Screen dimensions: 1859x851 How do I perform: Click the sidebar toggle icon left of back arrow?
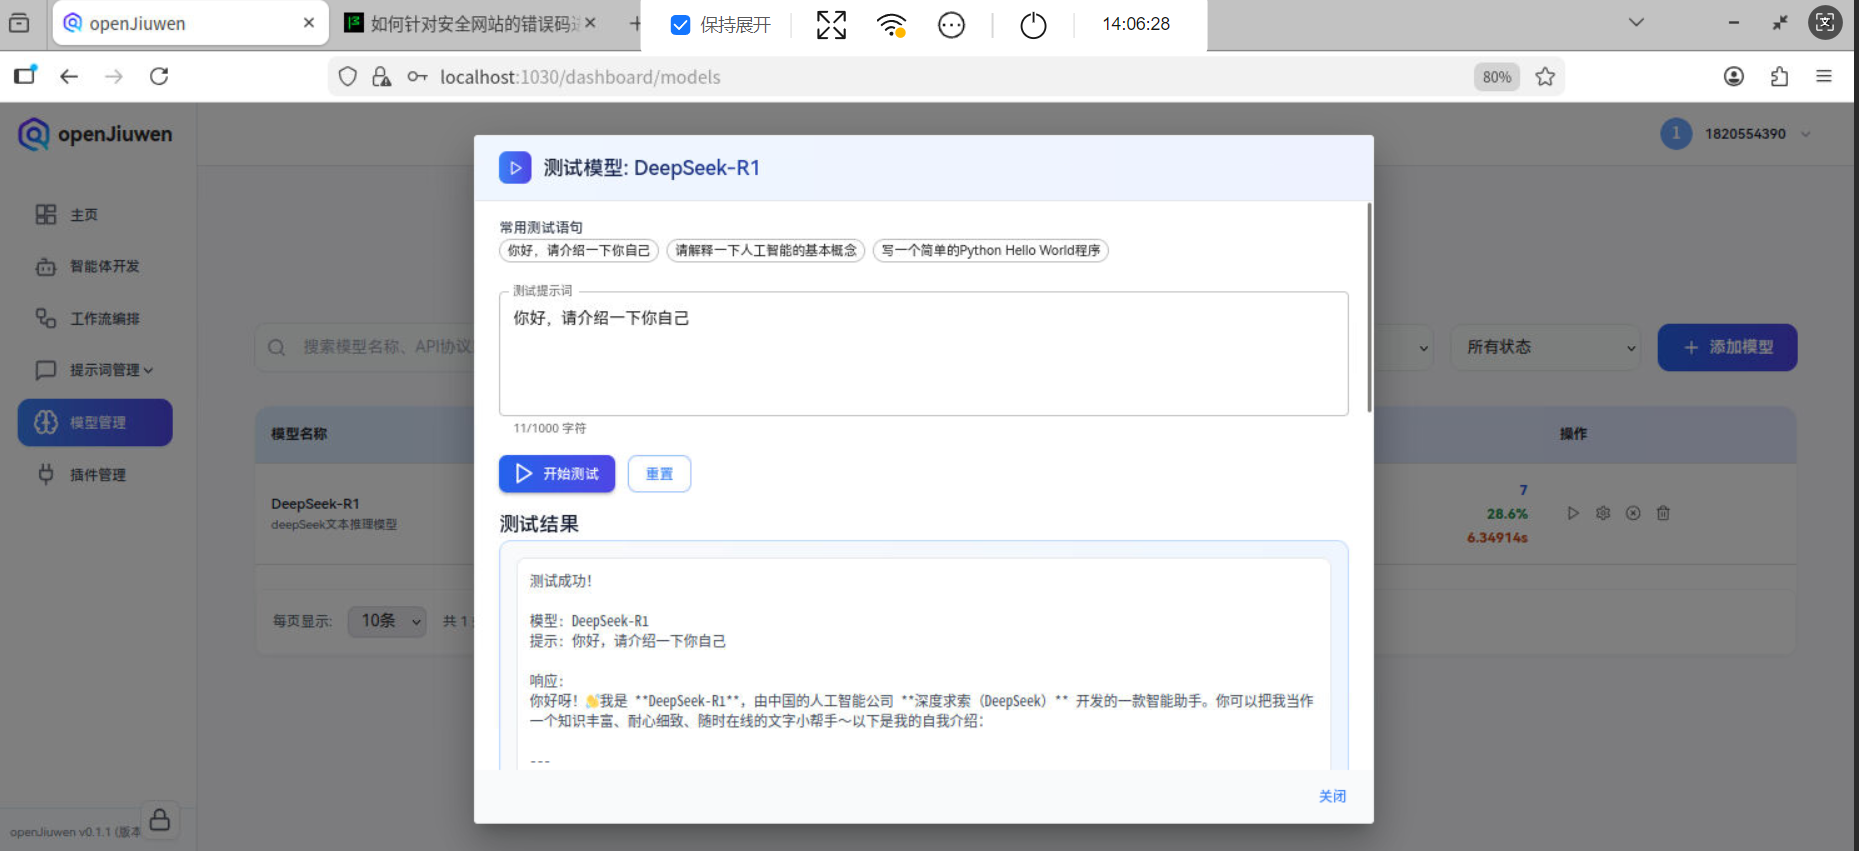25,76
